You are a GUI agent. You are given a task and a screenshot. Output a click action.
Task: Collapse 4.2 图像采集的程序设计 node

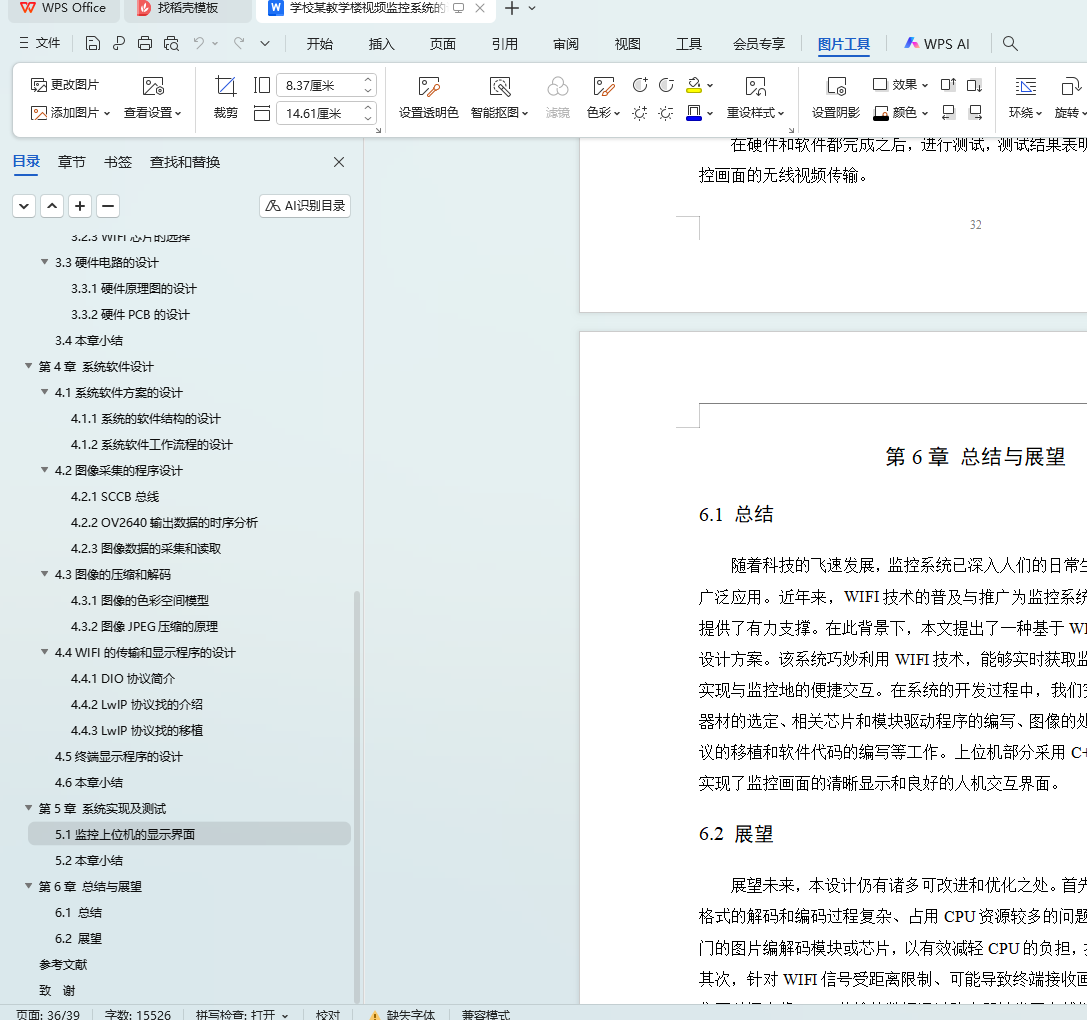tap(44, 469)
